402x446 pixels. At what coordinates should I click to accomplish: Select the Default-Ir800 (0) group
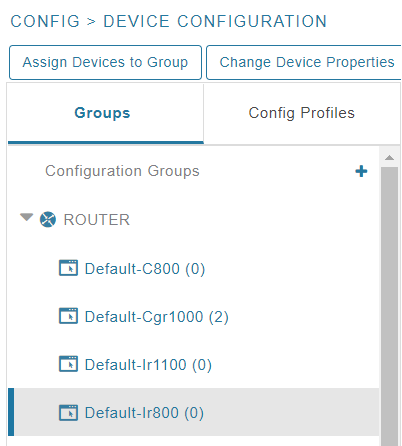(x=193, y=412)
